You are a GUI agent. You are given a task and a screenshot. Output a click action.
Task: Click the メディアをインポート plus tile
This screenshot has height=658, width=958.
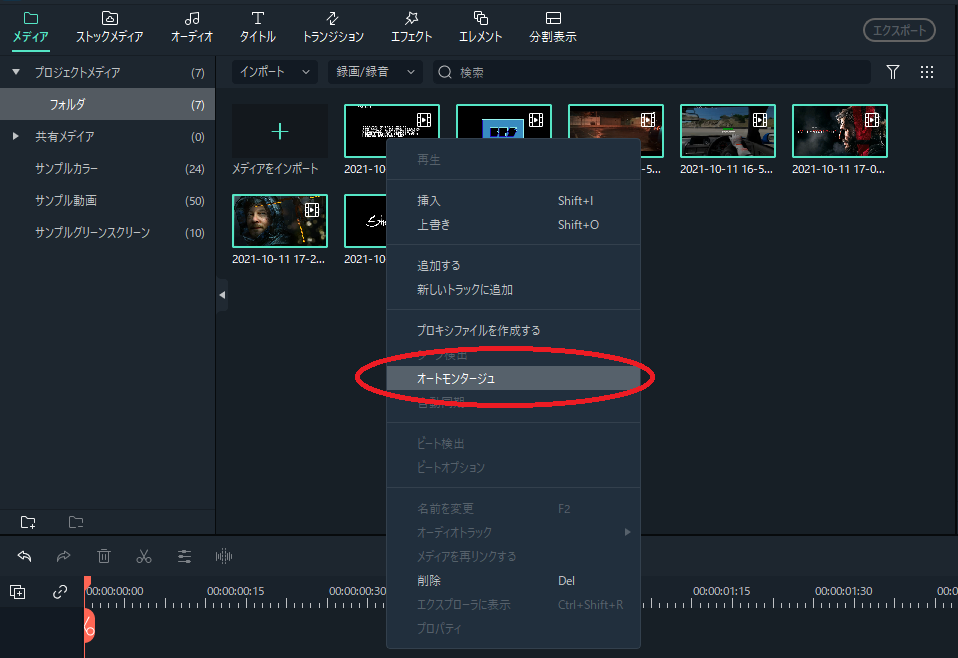(280, 131)
